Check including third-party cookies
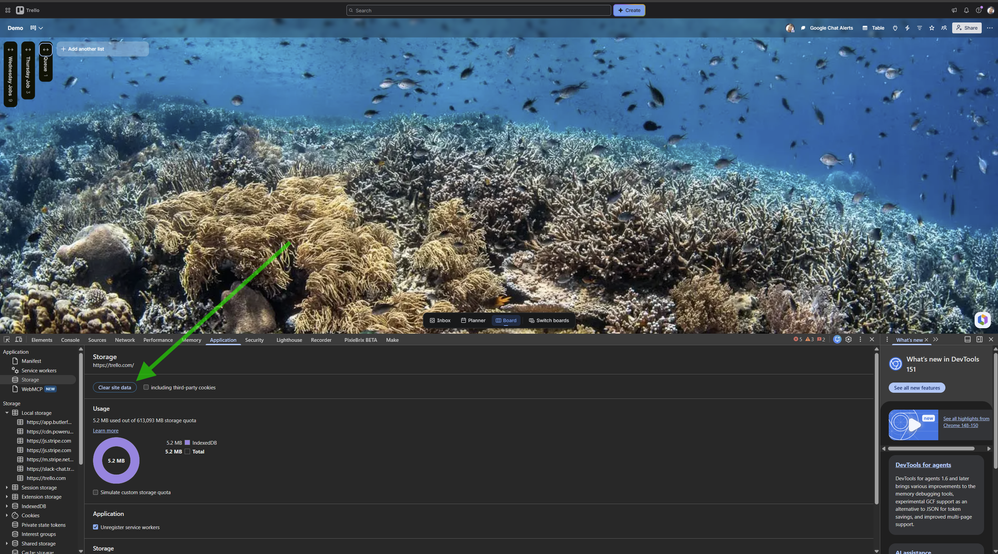Image resolution: width=998 pixels, height=554 pixels. tap(146, 387)
